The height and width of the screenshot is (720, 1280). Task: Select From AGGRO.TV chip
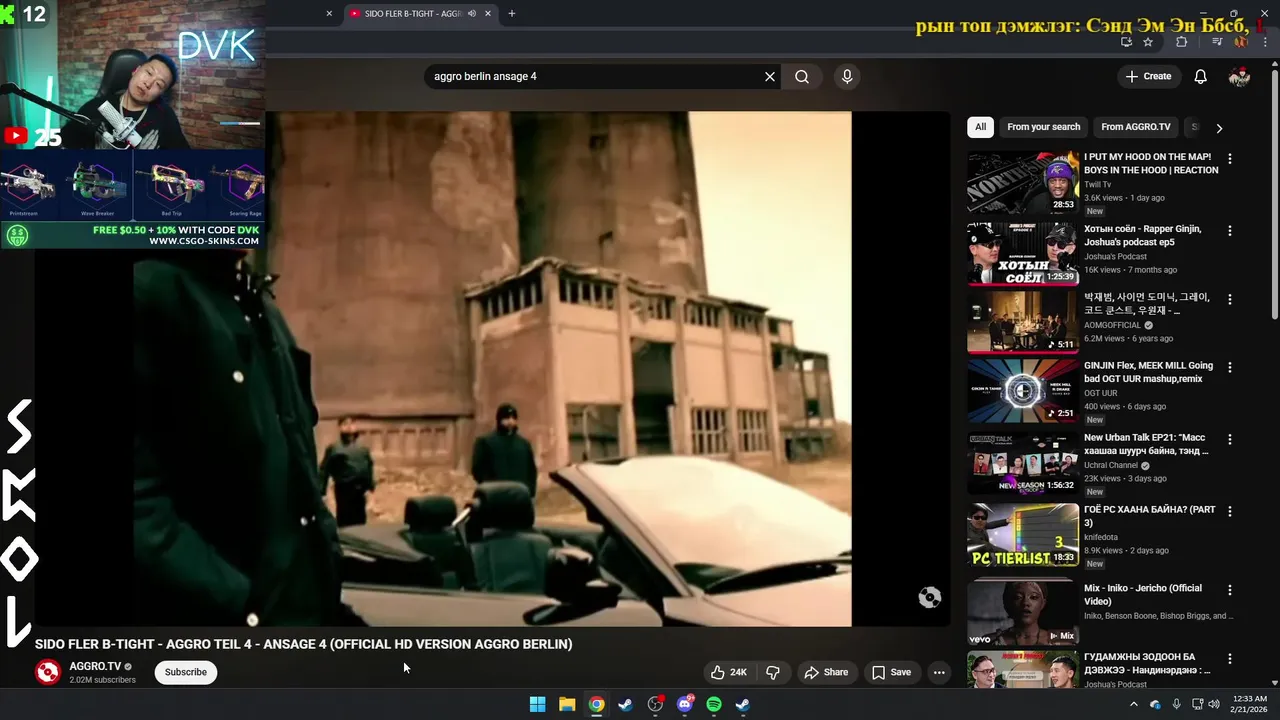coord(1136,127)
